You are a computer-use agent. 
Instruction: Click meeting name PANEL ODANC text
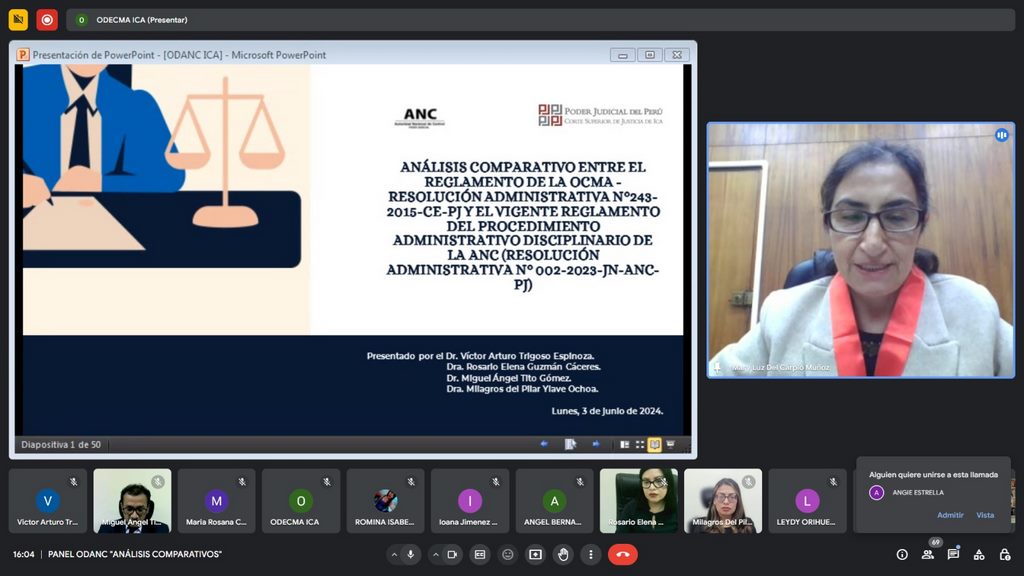pyautogui.click(x=135, y=554)
